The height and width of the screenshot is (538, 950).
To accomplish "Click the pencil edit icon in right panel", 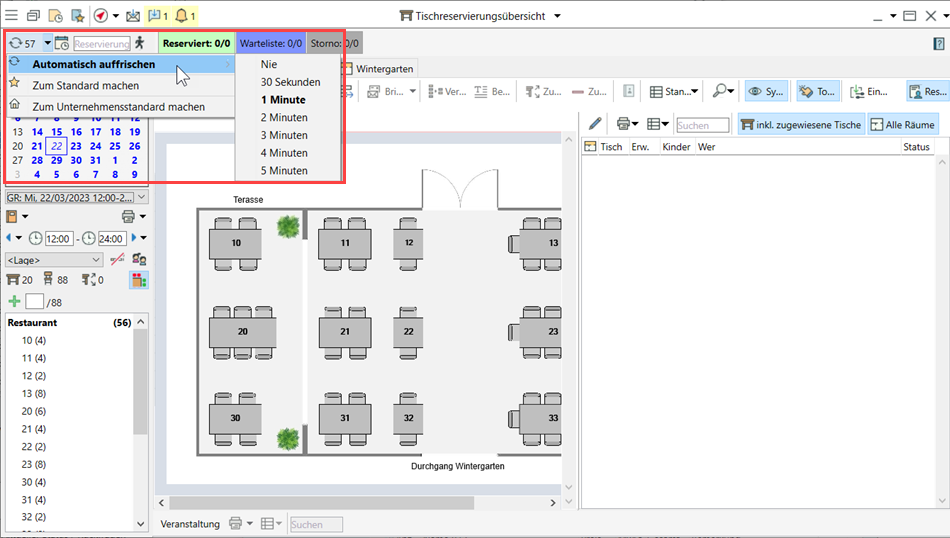I will [595, 124].
